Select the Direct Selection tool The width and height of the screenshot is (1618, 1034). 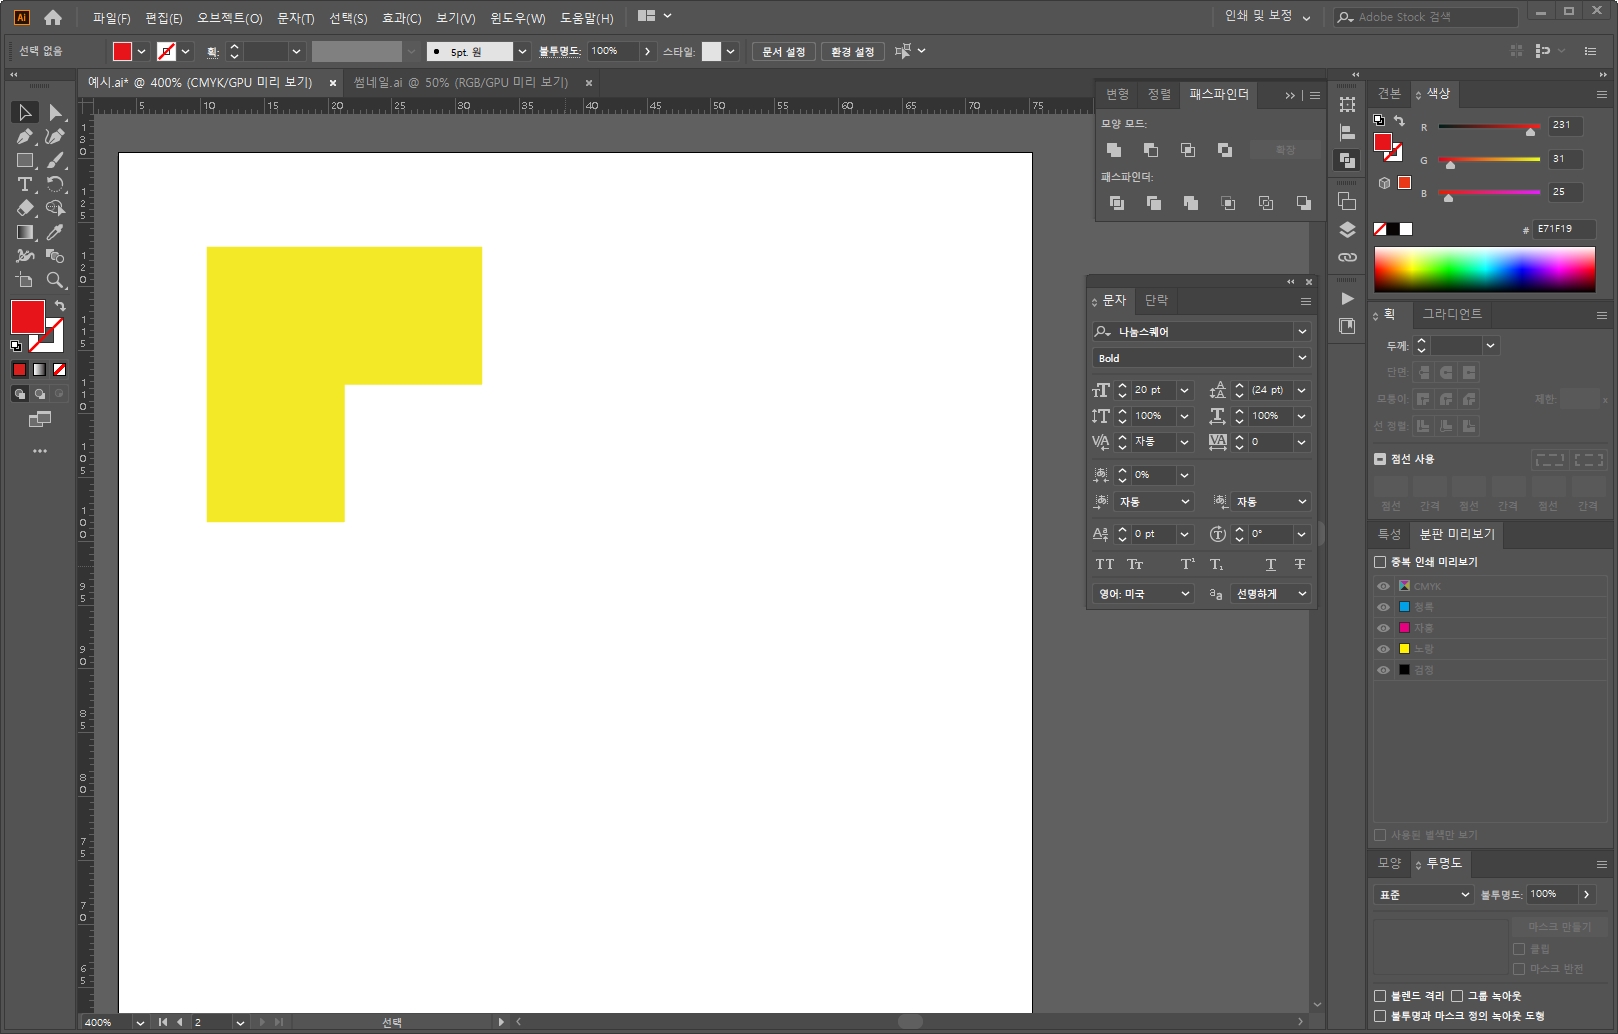(55, 112)
